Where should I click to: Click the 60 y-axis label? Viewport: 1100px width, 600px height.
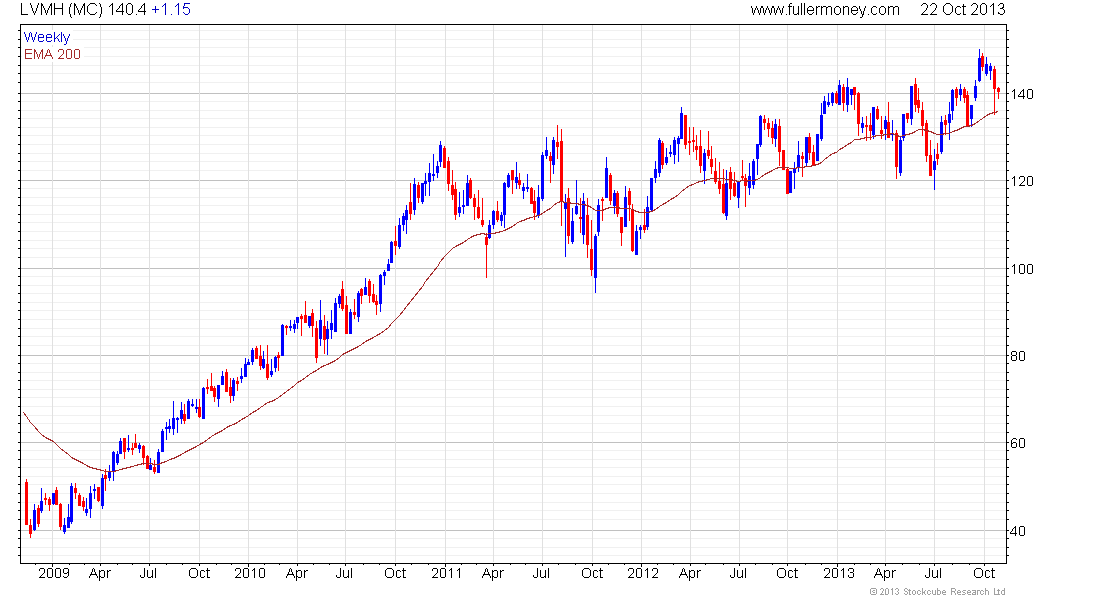[1017, 443]
